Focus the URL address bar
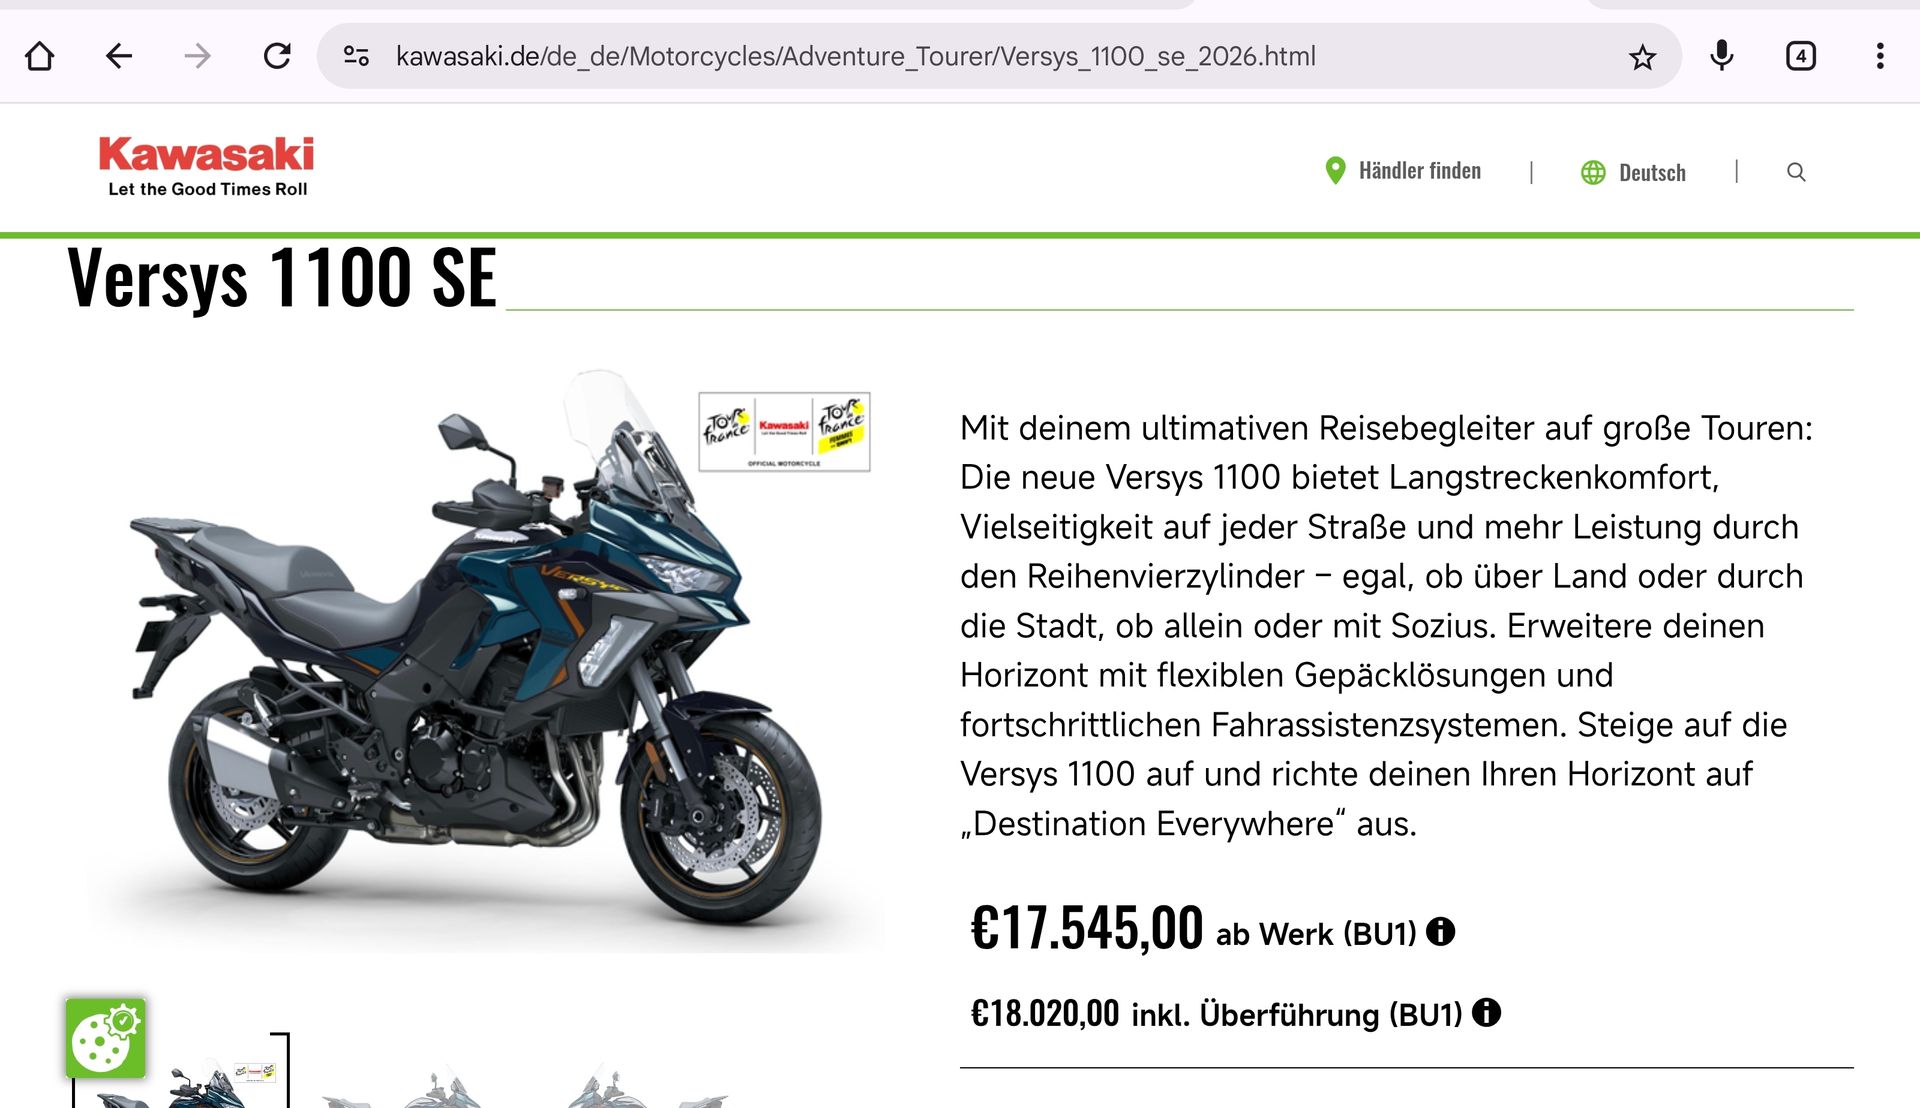This screenshot has height=1108, width=1920. 855,56
